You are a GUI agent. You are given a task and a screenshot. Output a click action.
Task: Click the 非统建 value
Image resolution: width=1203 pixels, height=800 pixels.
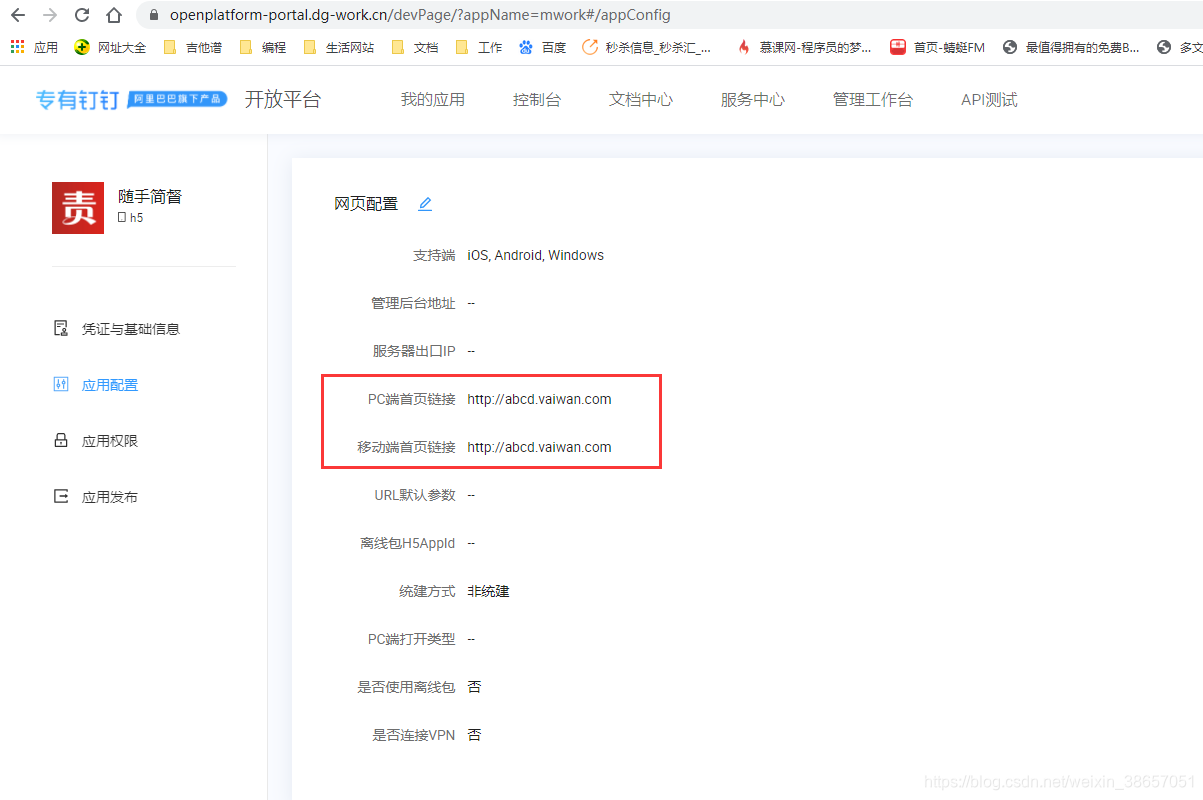[x=488, y=591]
